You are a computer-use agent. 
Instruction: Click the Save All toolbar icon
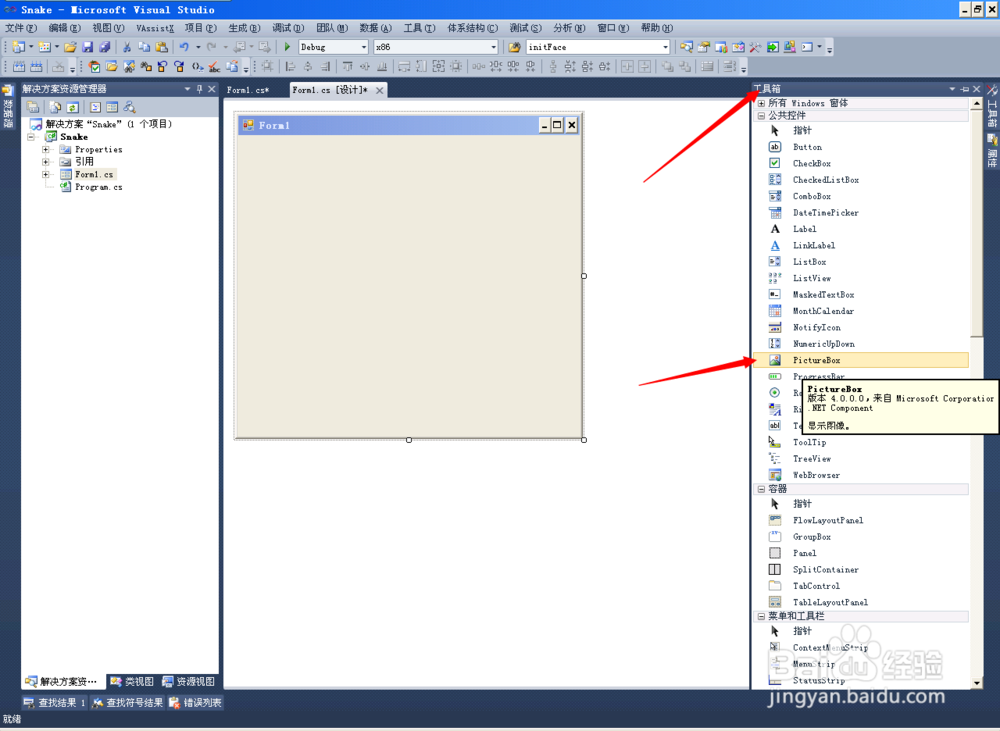coord(105,47)
